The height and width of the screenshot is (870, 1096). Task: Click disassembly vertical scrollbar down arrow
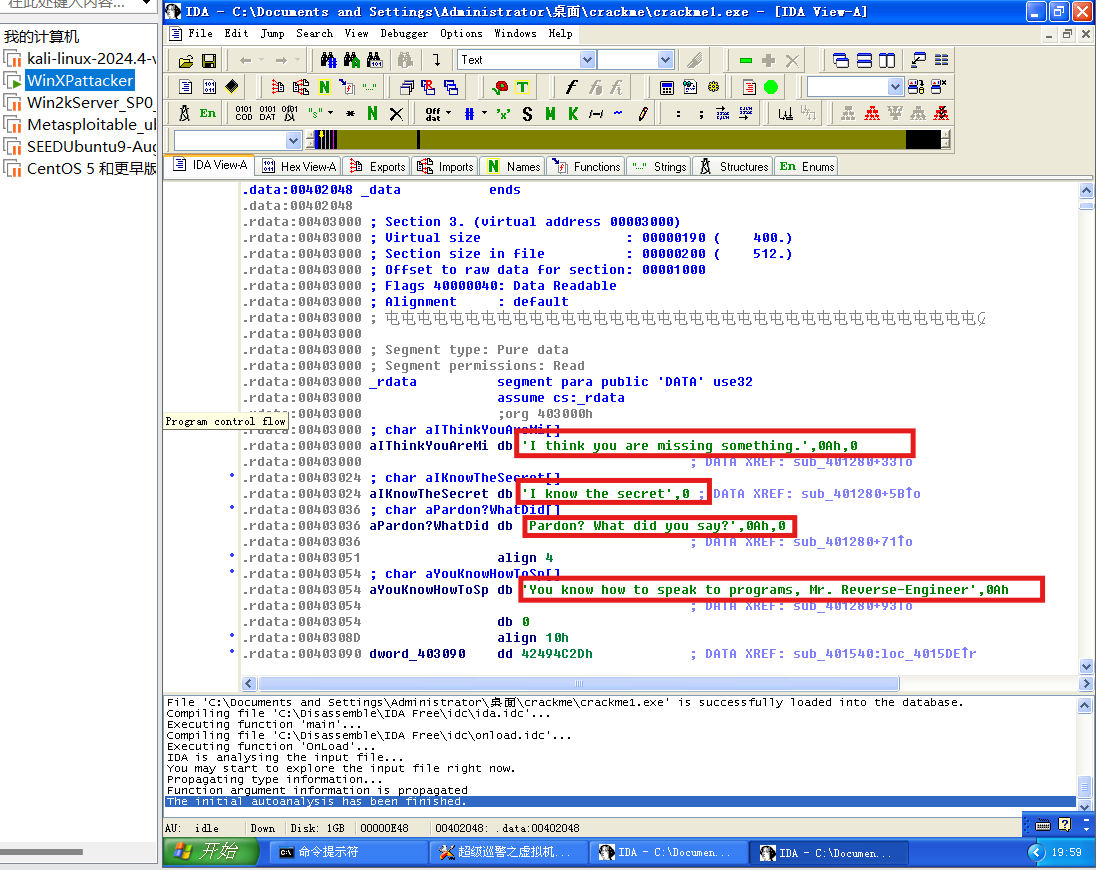1086,666
